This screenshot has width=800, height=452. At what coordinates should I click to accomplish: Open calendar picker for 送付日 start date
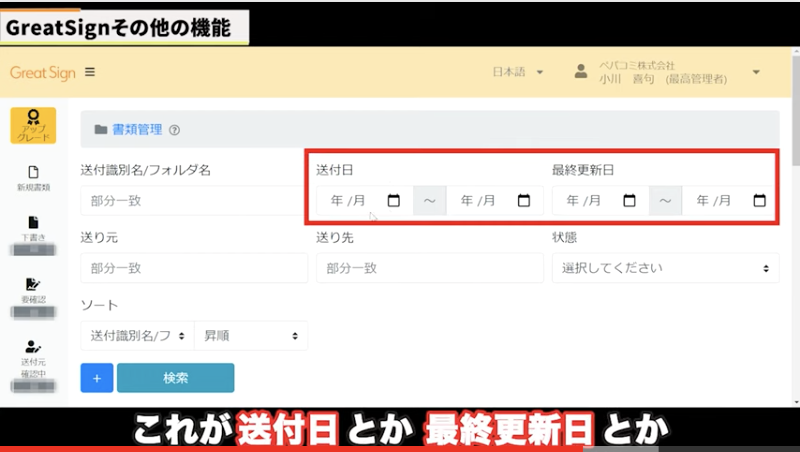point(393,201)
